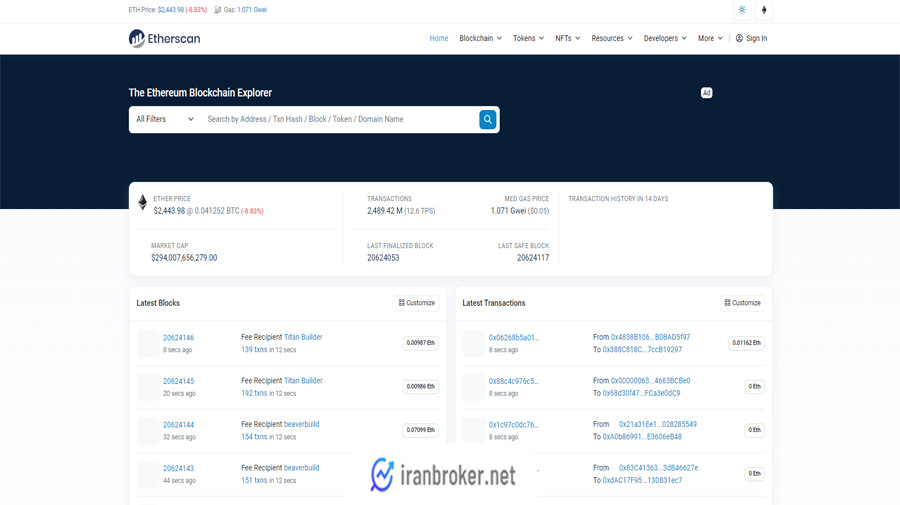Click block icon for block 20624145
The width and height of the screenshot is (900, 505).
click(x=148, y=387)
